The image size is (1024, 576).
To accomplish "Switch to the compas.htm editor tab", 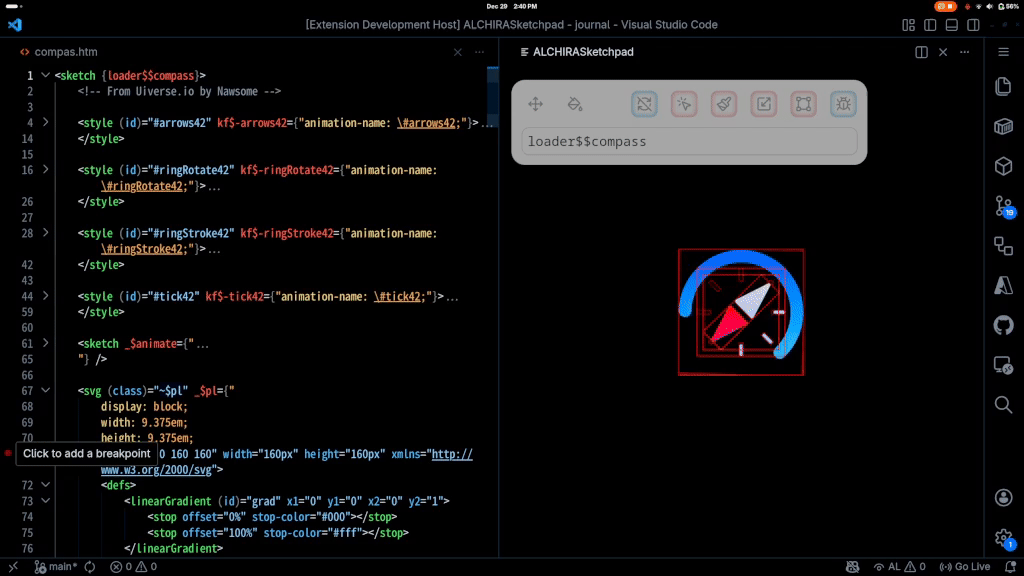I will 66,52.
